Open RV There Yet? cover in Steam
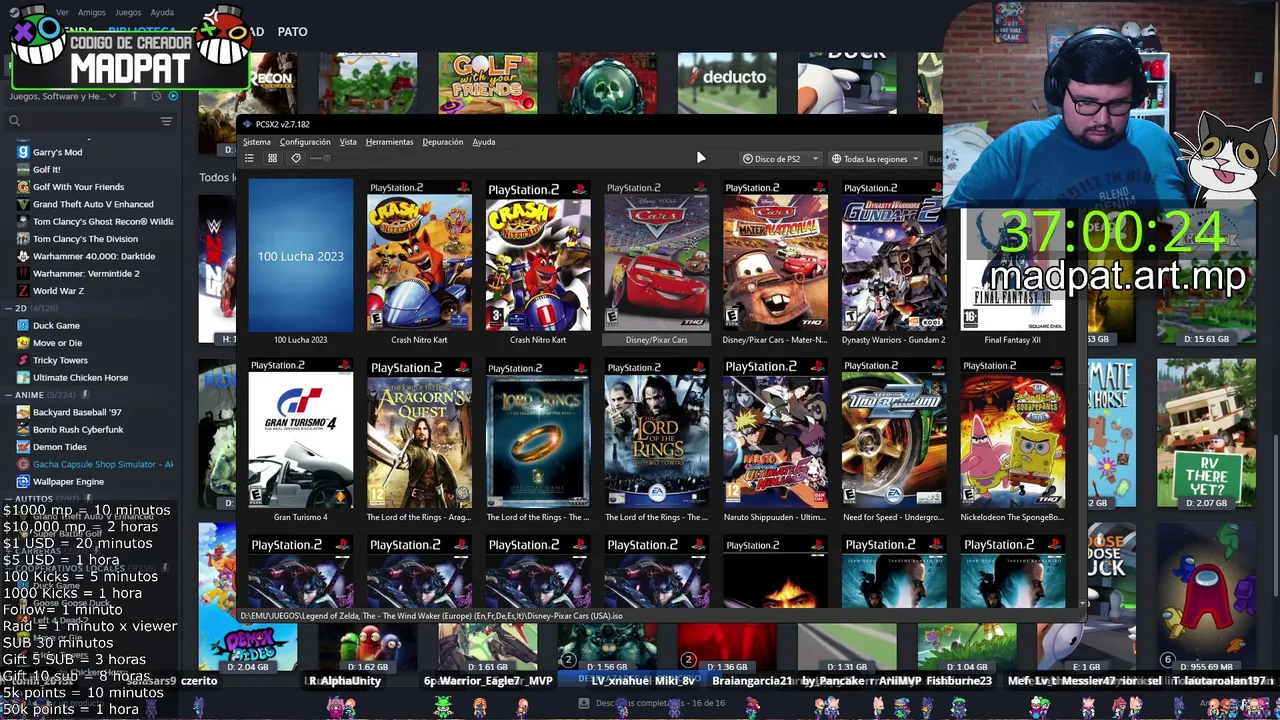Screen dimensions: 1280x720 [x=1206, y=433]
